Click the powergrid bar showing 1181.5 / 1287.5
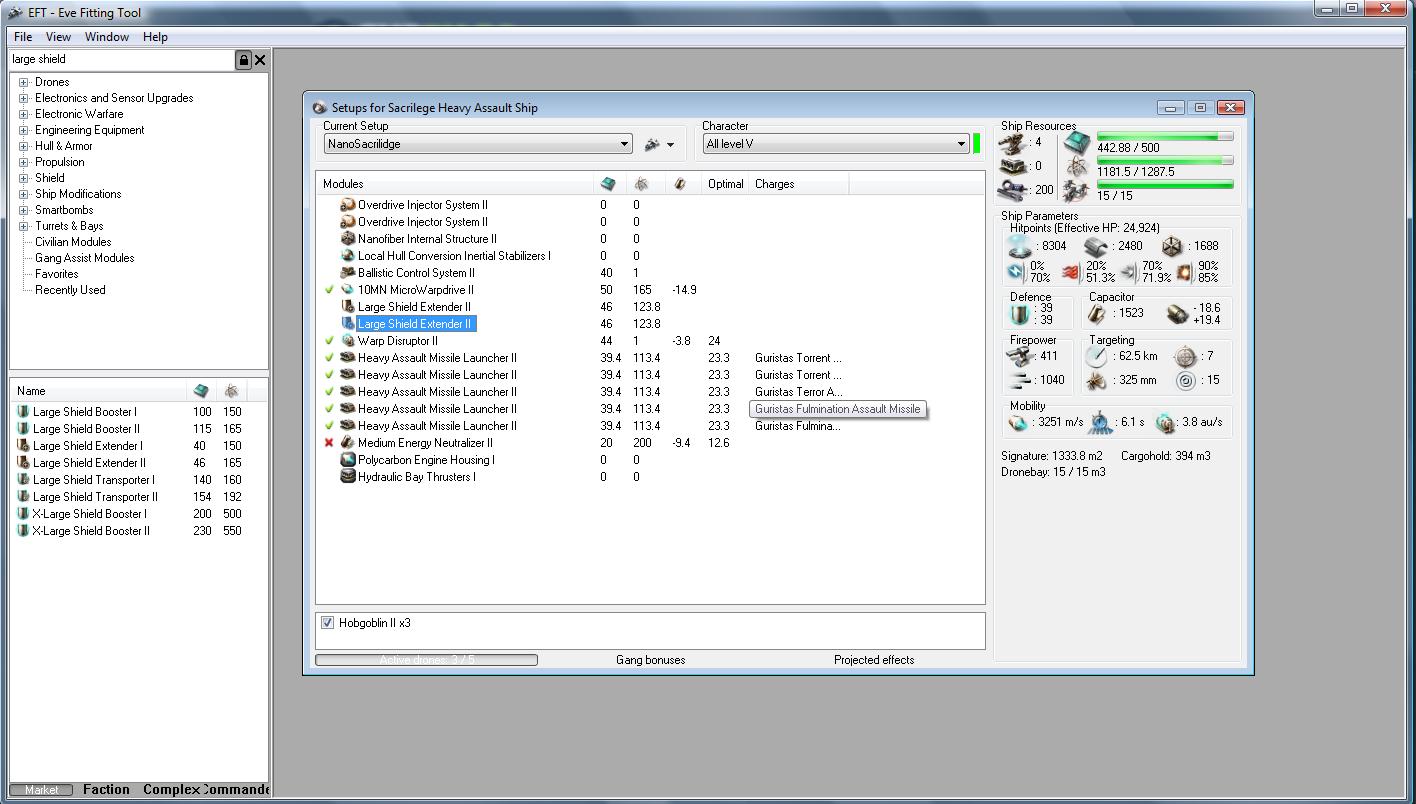1416x804 pixels. (x=1165, y=160)
